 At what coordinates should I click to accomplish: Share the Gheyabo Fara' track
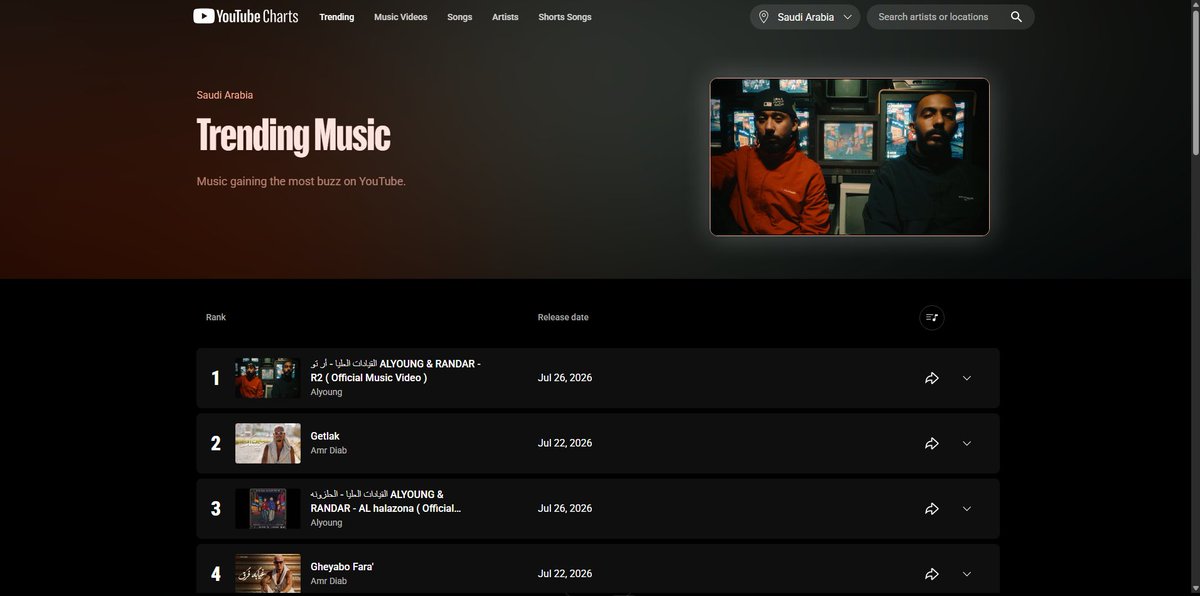click(932, 574)
